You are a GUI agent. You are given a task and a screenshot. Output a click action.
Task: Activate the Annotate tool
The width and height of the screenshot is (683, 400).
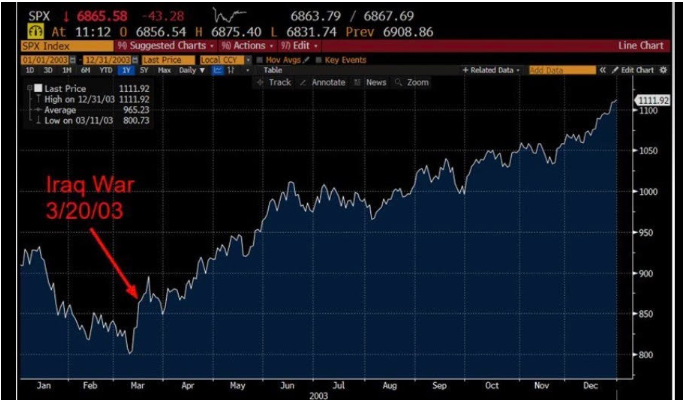(323, 82)
